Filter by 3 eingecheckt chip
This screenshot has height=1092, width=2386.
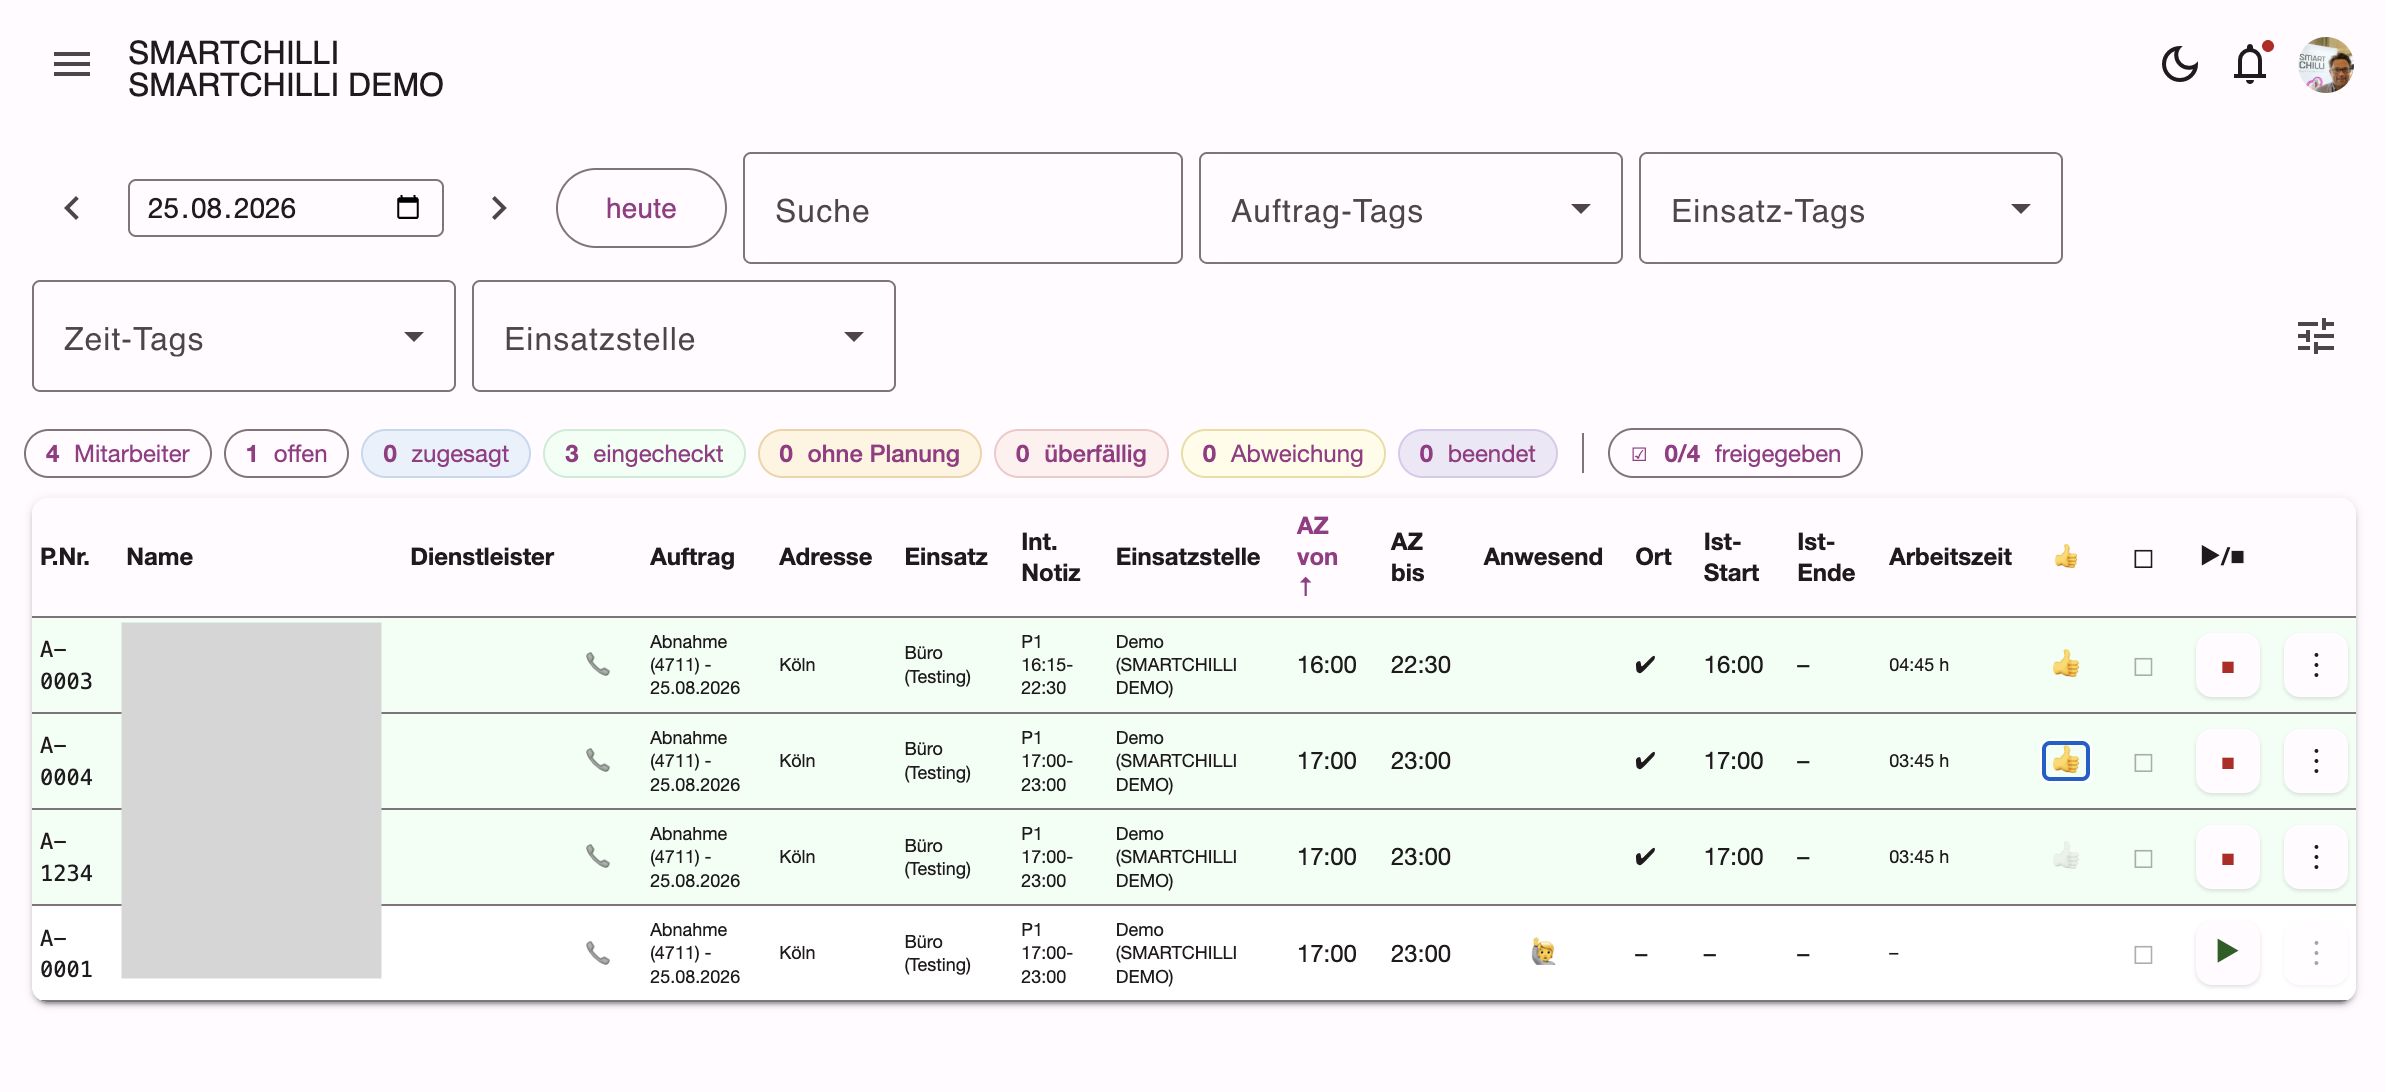(644, 454)
